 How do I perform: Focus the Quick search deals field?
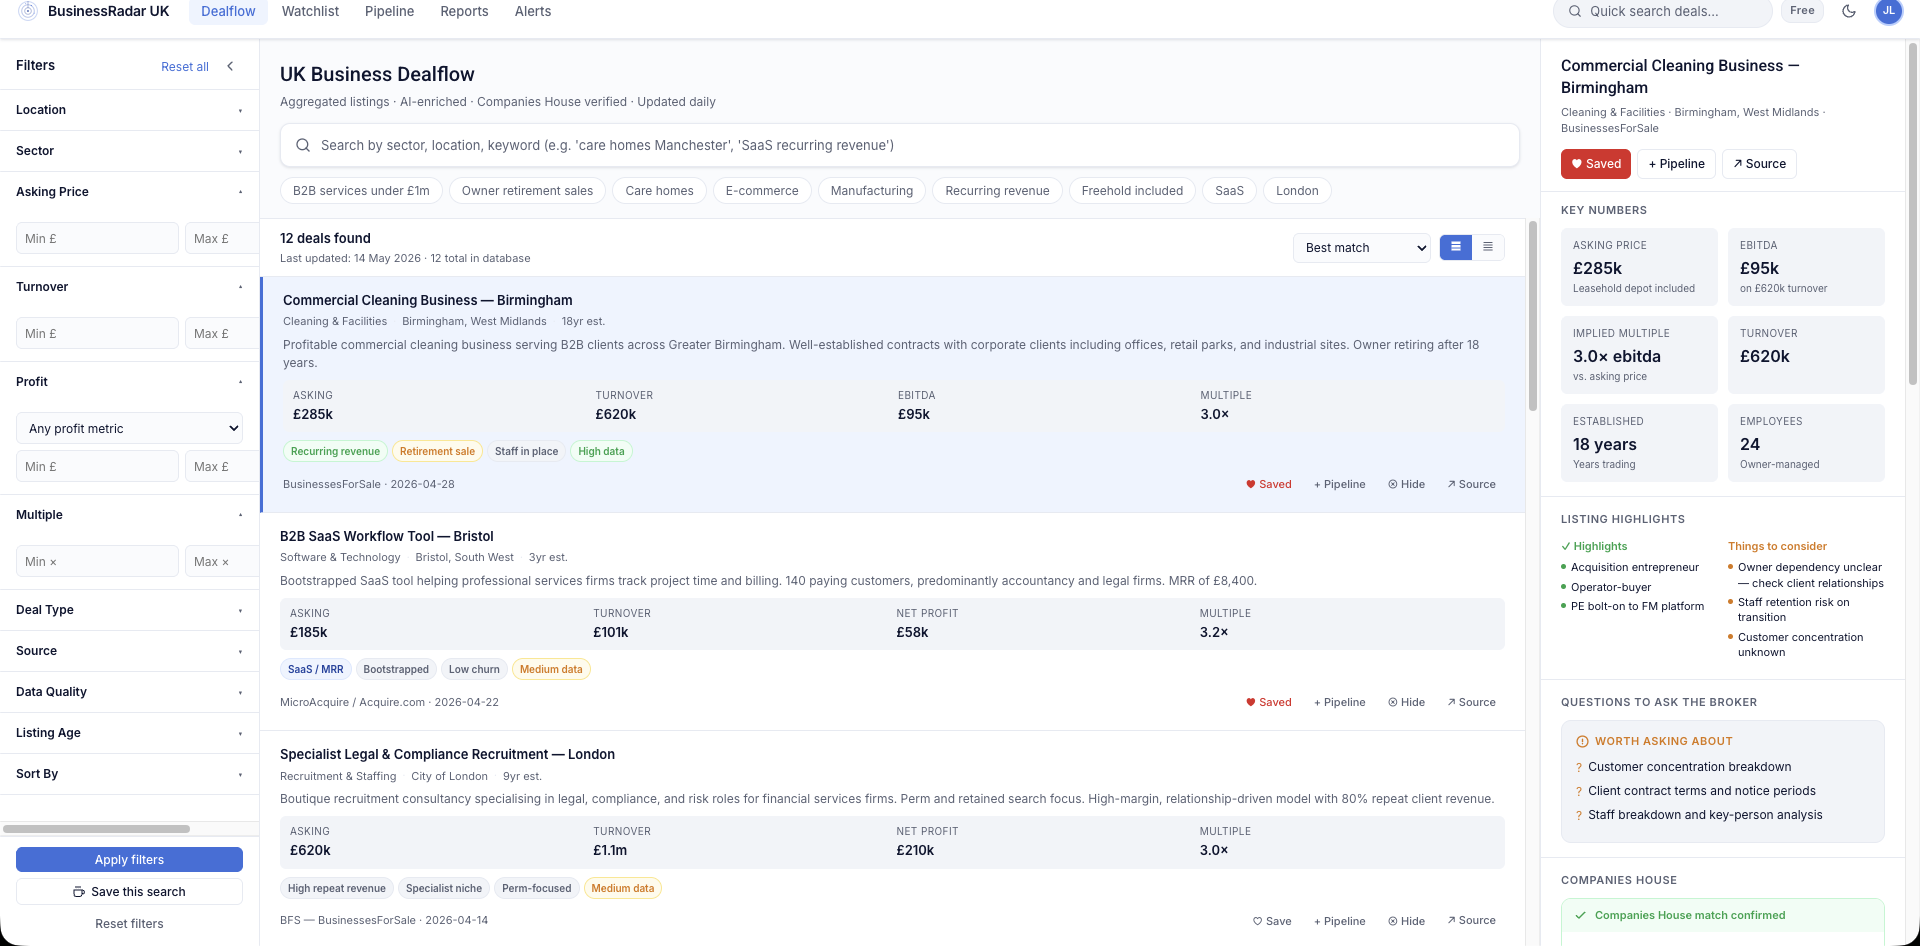[1662, 11]
